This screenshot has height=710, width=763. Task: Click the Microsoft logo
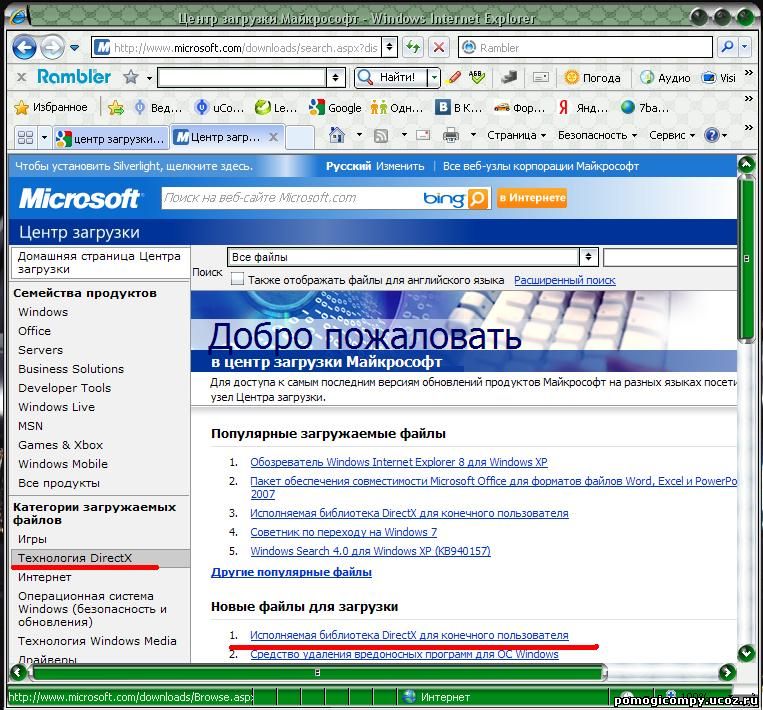80,199
